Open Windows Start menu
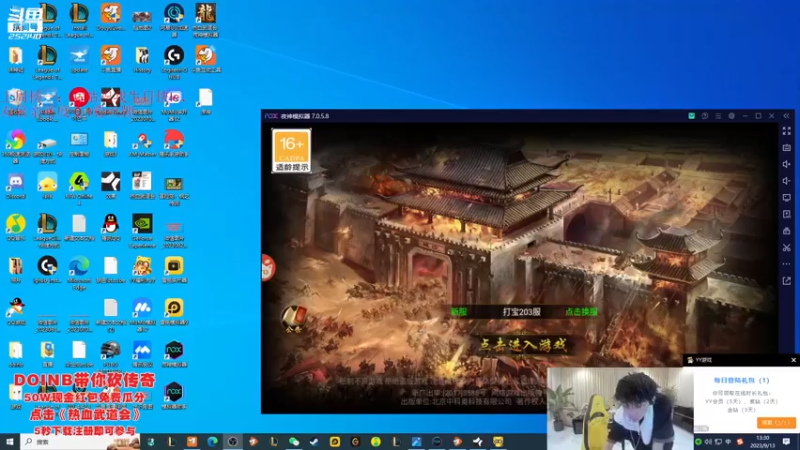 [10, 441]
